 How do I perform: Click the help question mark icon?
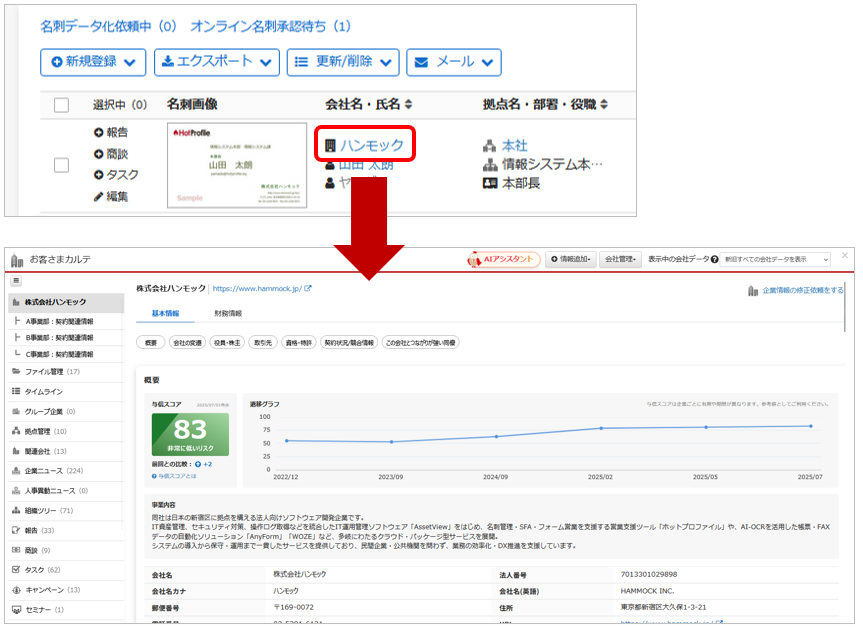click(714, 260)
